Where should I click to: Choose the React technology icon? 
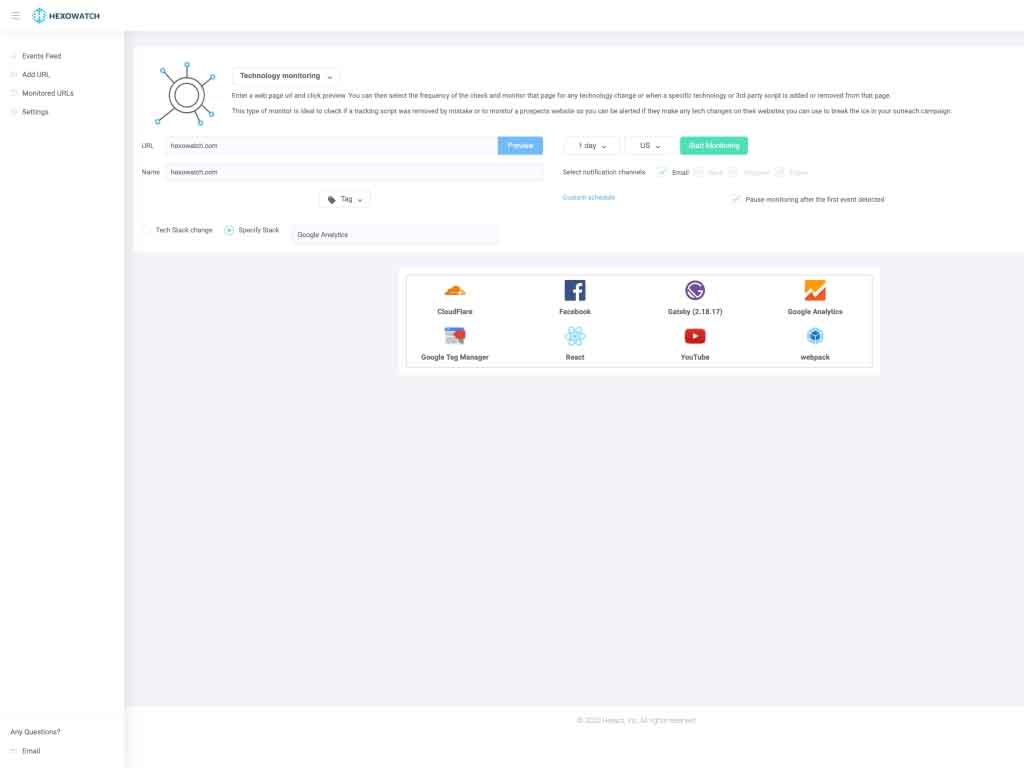point(575,336)
